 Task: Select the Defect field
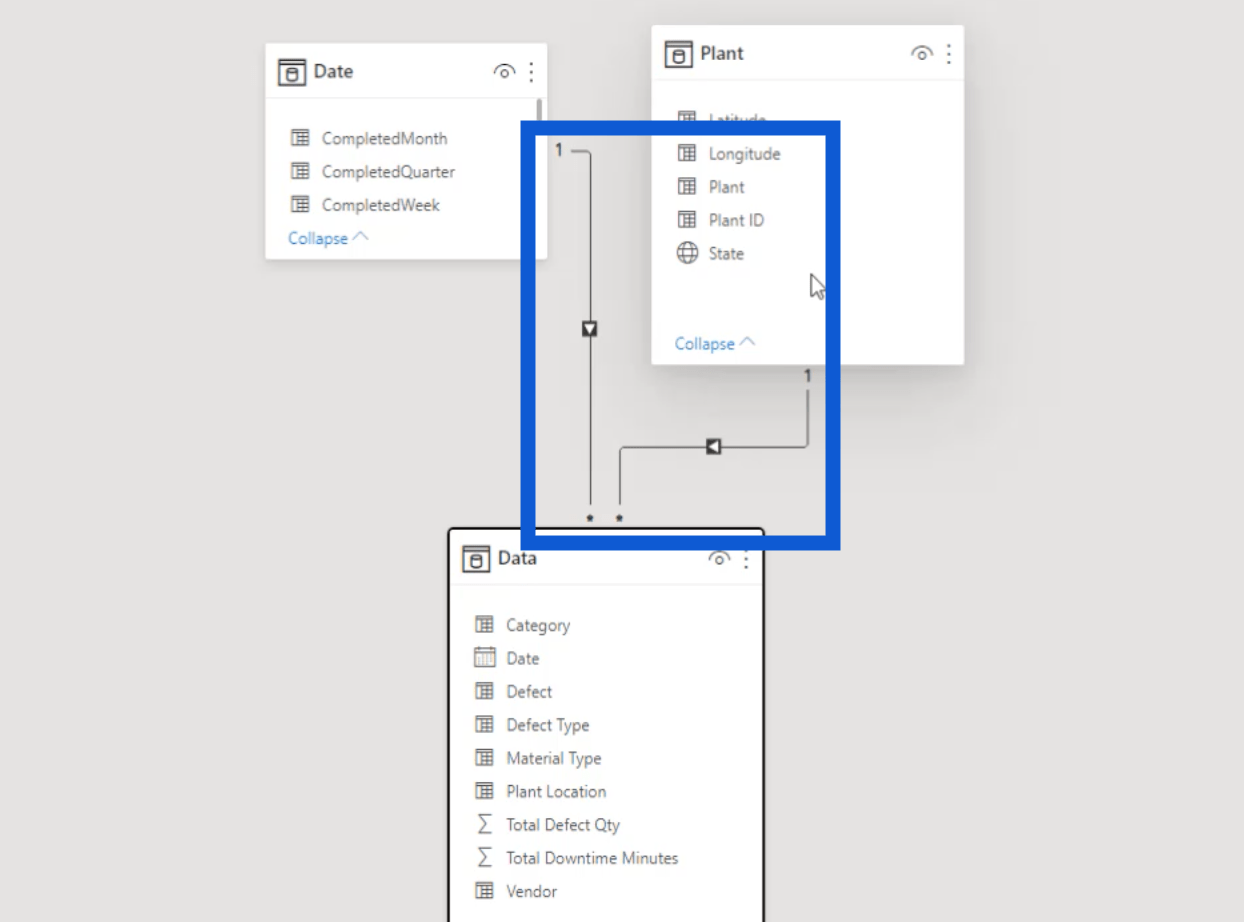[x=529, y=691]
